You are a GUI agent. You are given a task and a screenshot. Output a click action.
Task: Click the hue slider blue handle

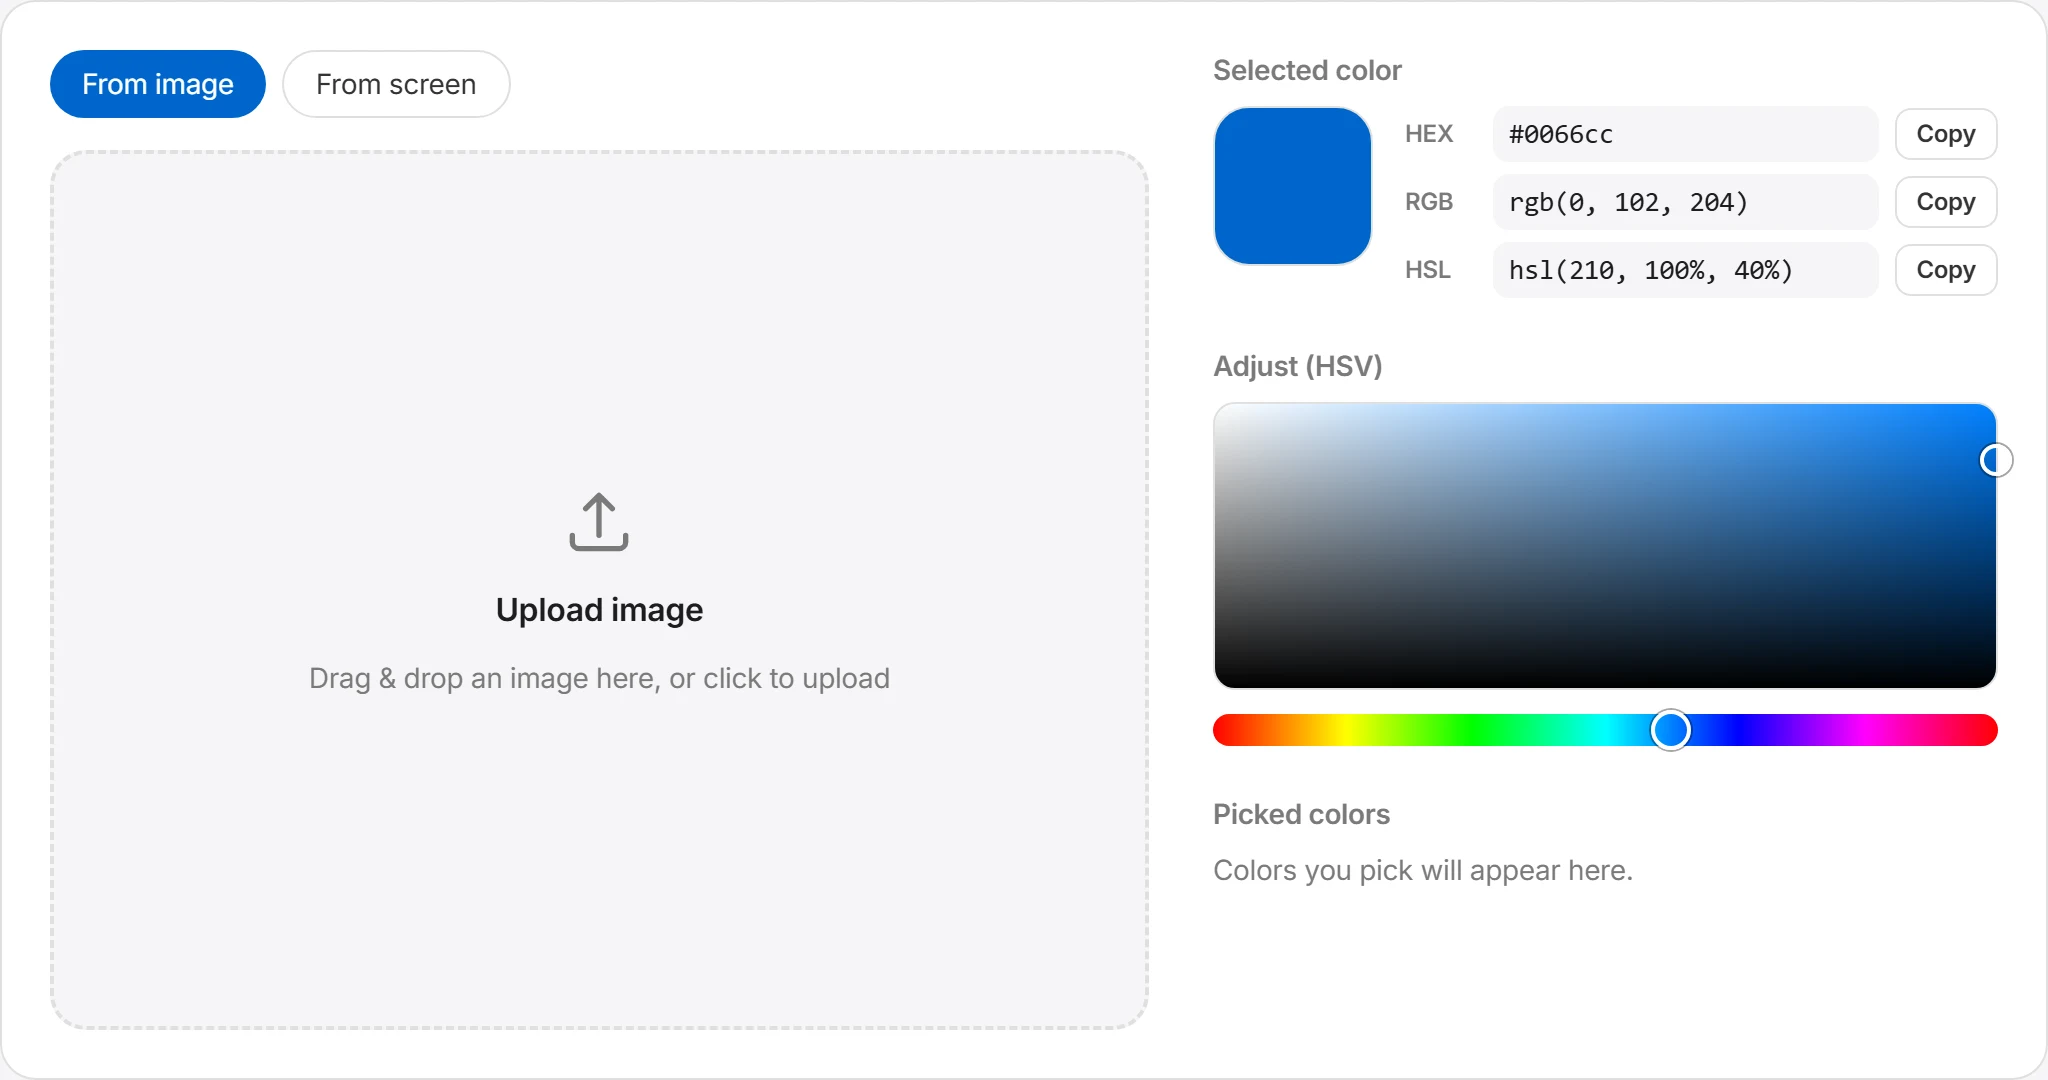tap(1670, 730)
